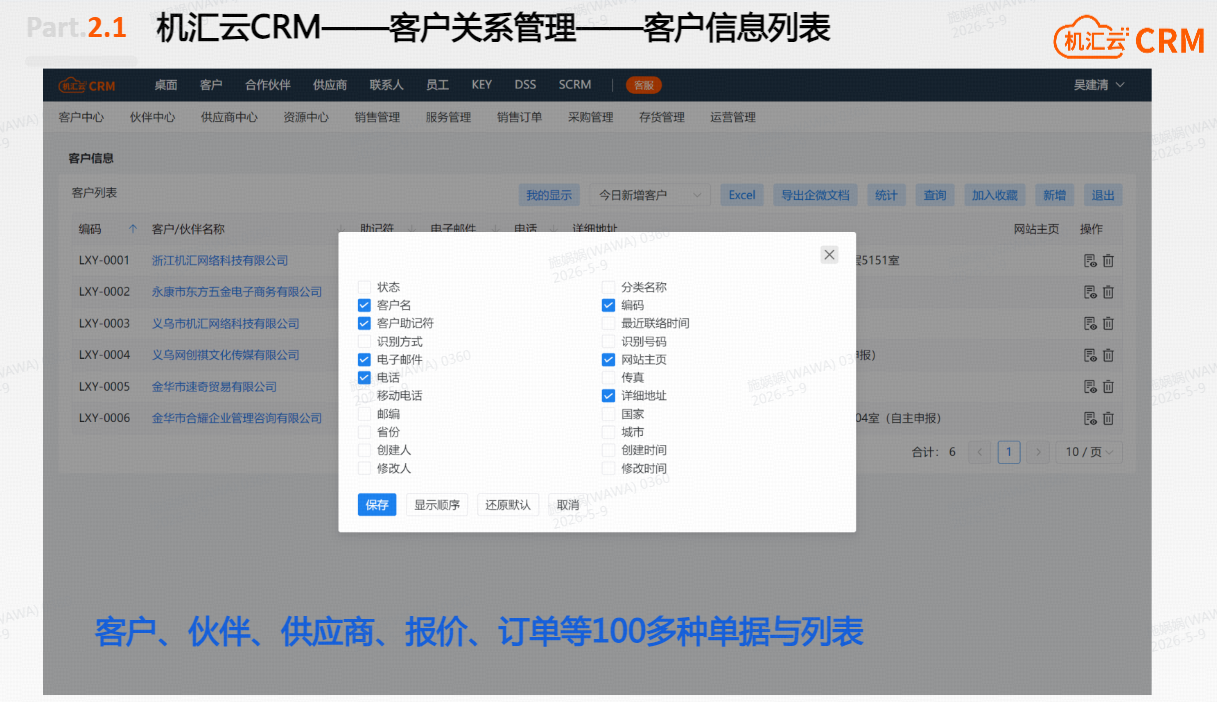
Task: Open edit icon for row LXY-0005
Action: (1090, 387)
